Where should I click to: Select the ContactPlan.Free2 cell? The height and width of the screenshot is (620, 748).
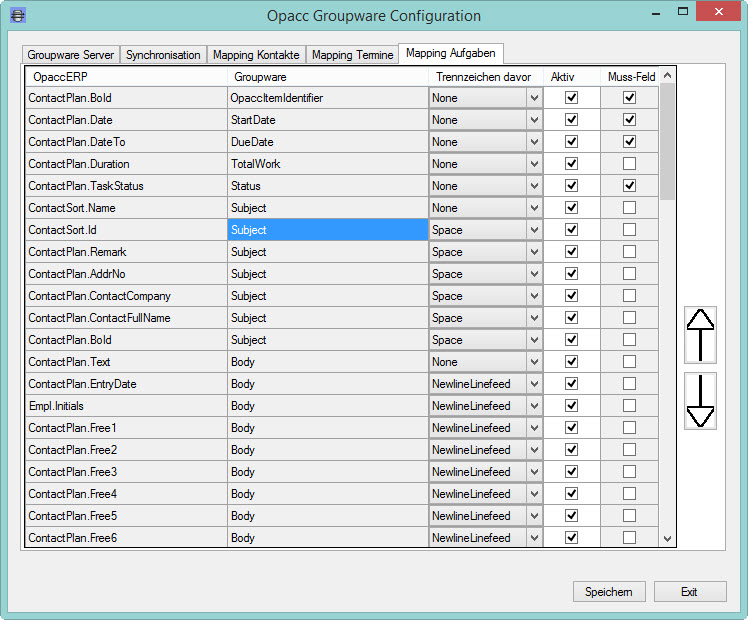[126, 450]
